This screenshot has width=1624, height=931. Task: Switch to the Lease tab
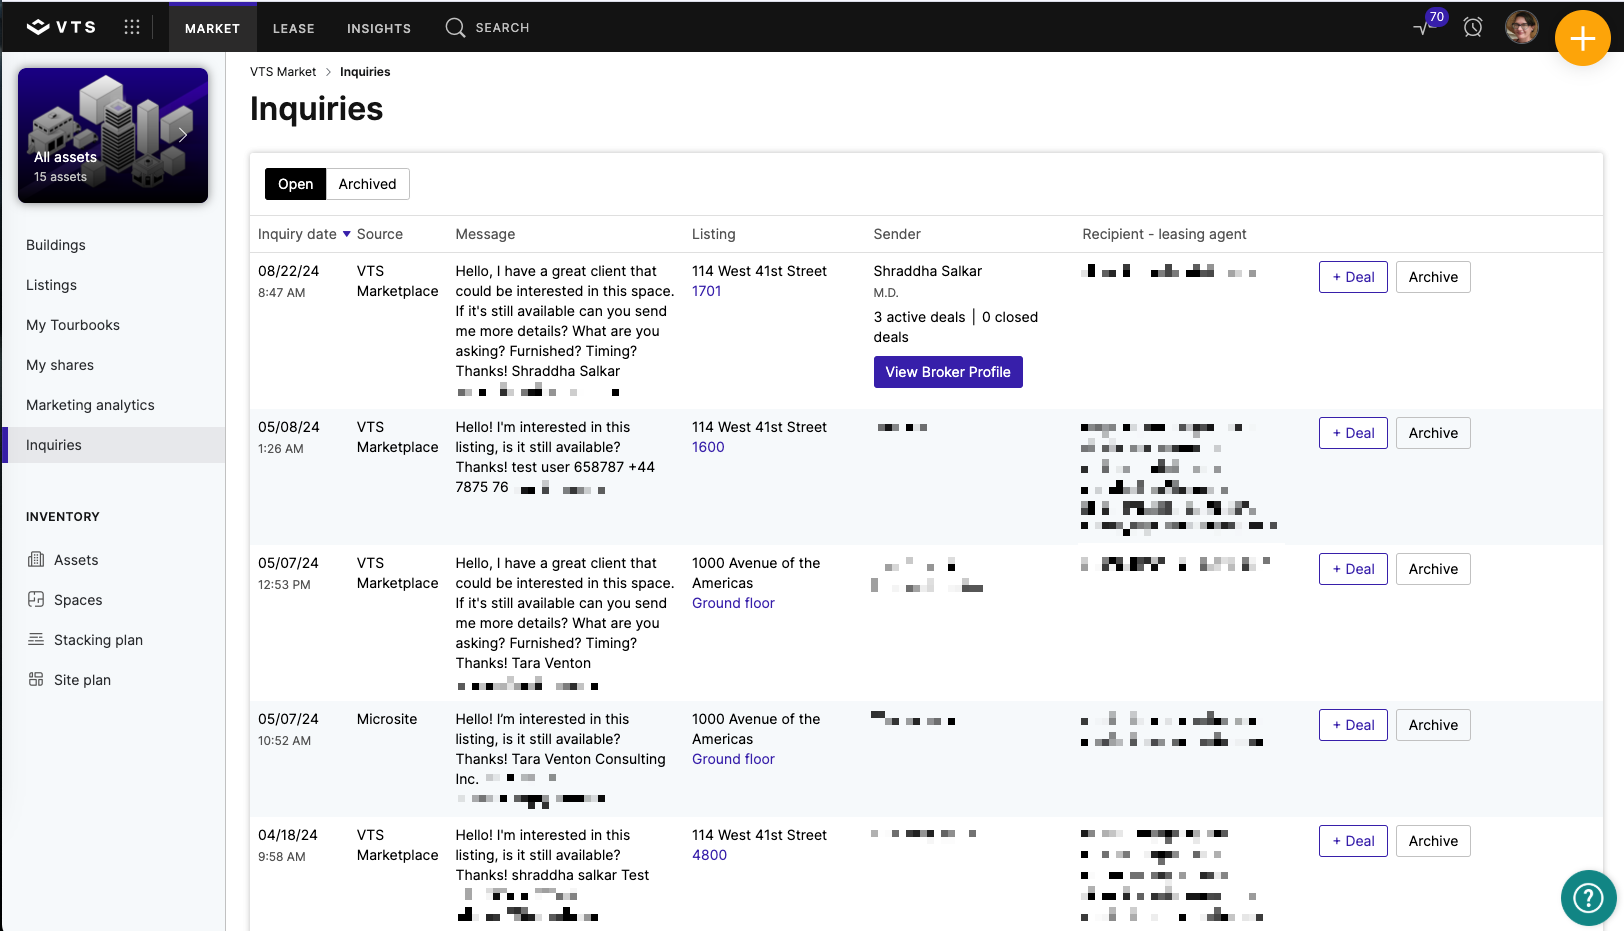click(x=294, y=28)
